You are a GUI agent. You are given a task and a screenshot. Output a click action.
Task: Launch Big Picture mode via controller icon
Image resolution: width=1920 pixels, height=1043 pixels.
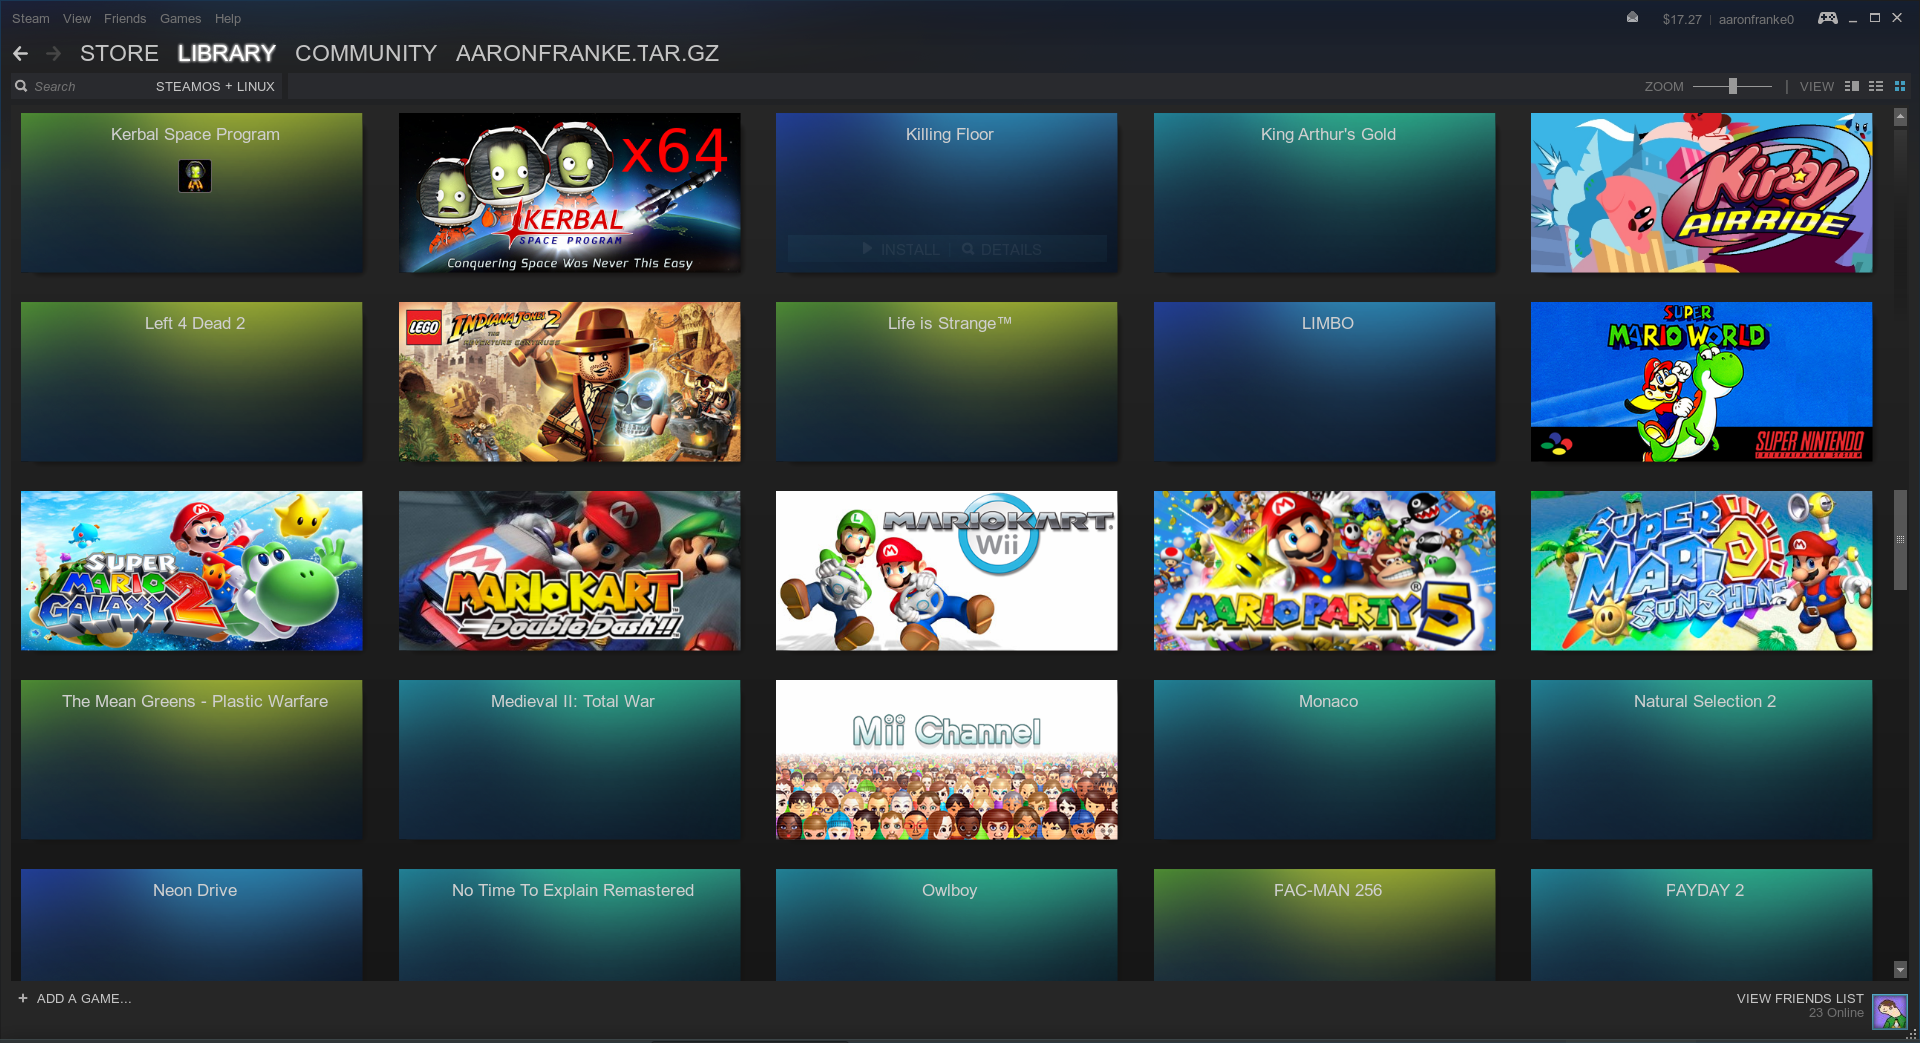point(1827,18)
